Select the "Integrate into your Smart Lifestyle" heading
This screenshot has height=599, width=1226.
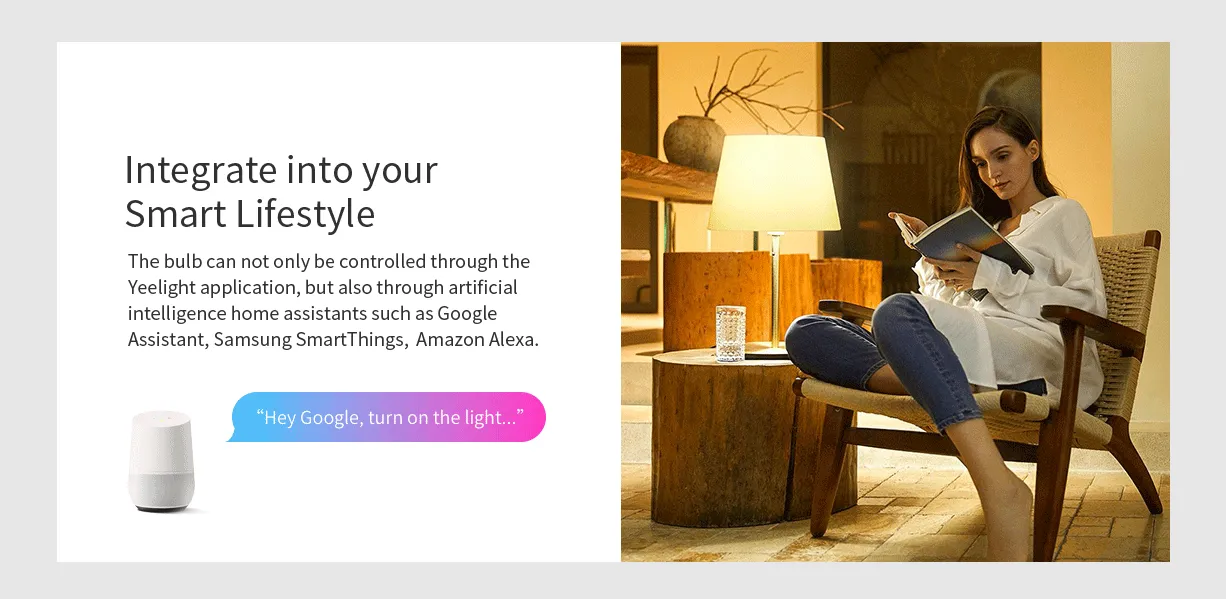click(x=281, y=191)
